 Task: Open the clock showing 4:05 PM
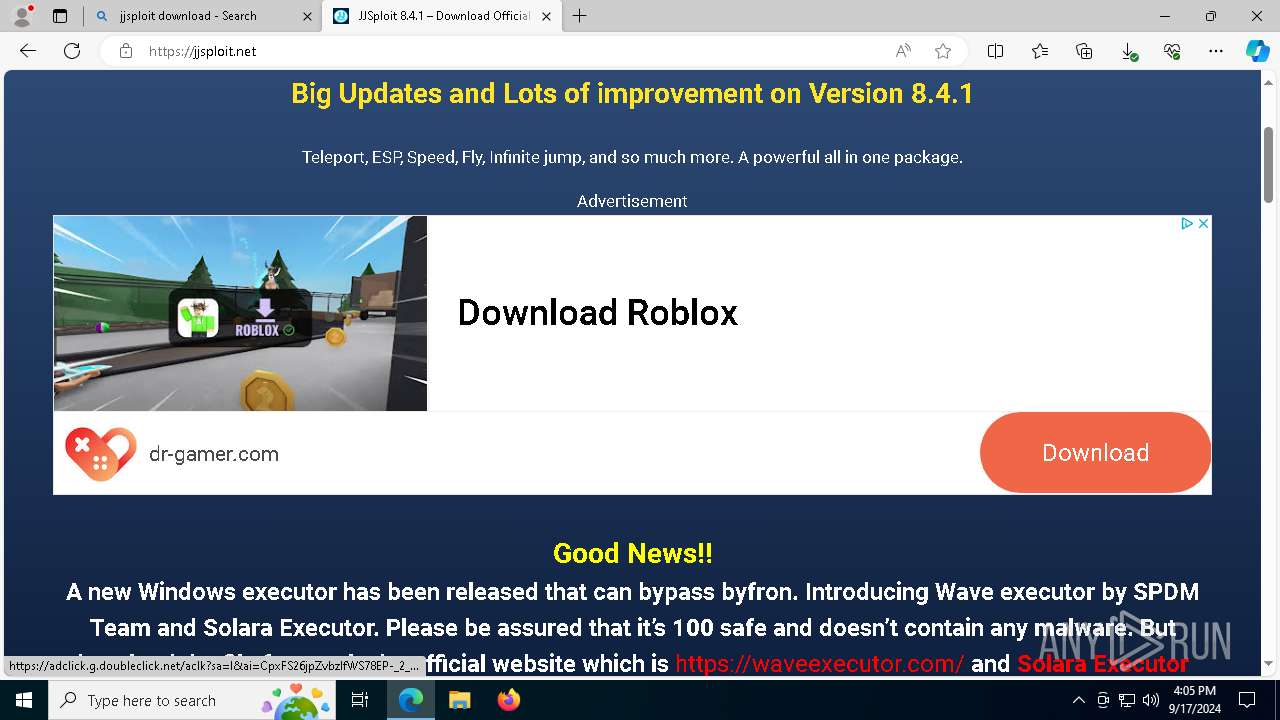[x=1195, y=700]
